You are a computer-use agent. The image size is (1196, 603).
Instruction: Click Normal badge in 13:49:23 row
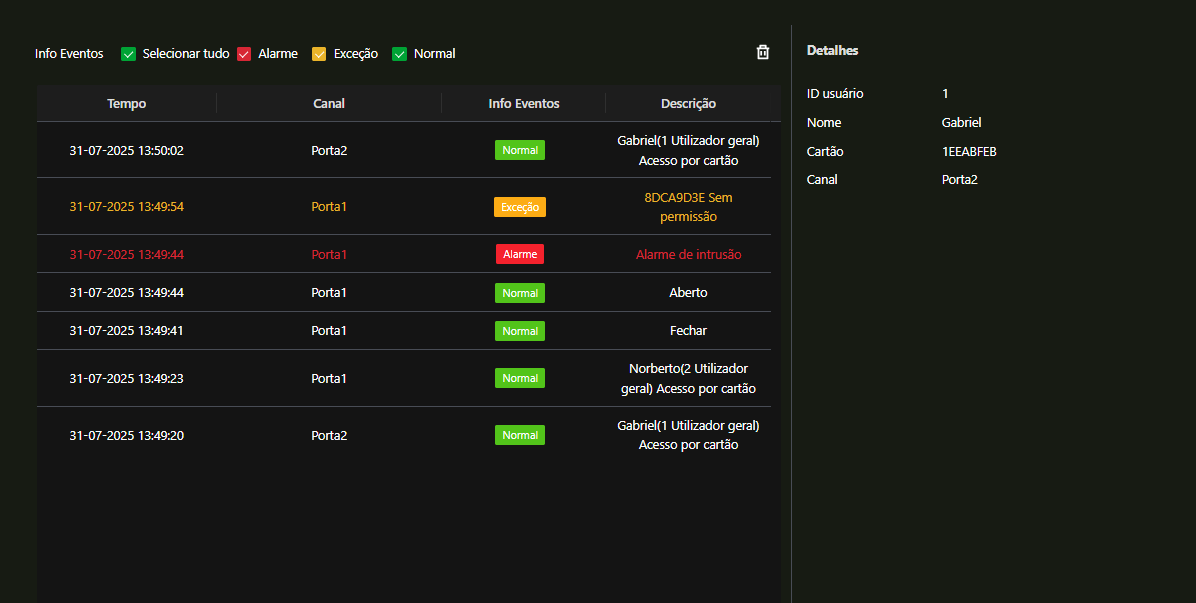tap(520, 378)
